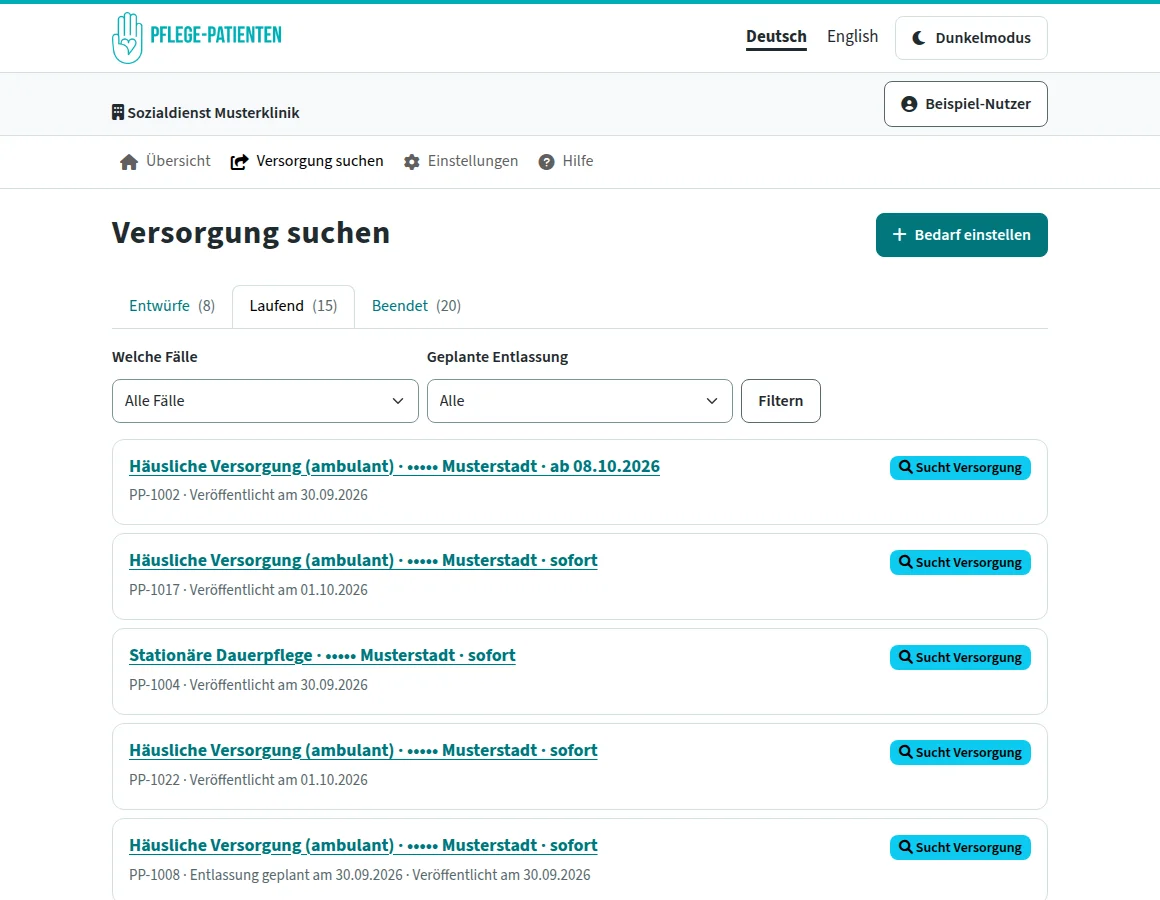Image resolution: width=1160 pixels, height=900 pixels.
Task: Click the building icon next to Sozialdienst Musterklinik
Action: (118, 112)
